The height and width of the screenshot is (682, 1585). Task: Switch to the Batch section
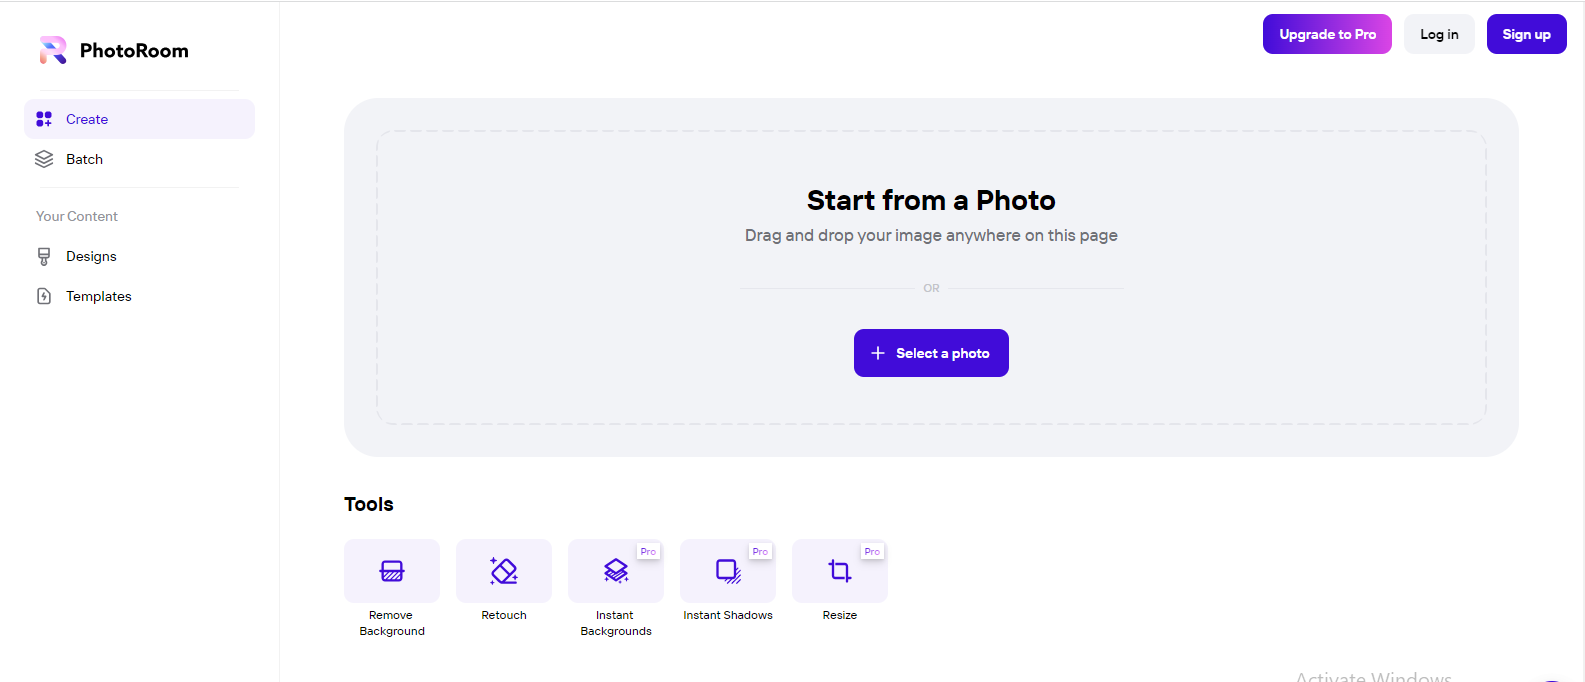point(84,159)
